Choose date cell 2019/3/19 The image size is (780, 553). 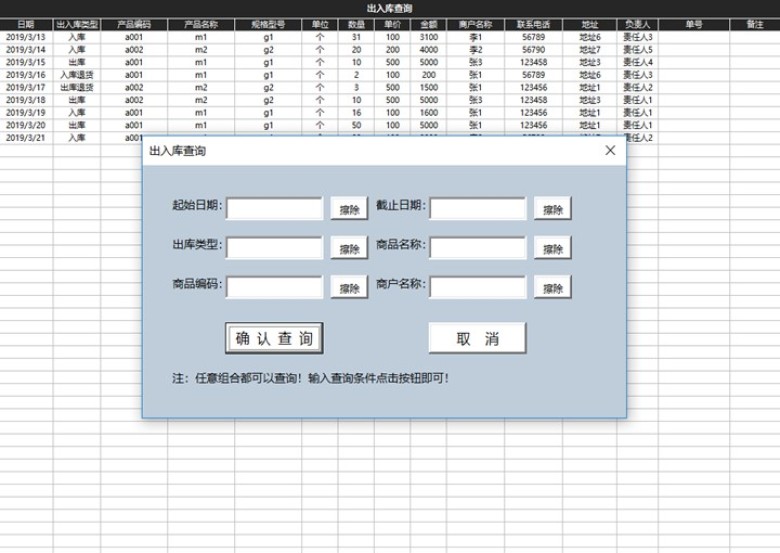coord(26,113)
